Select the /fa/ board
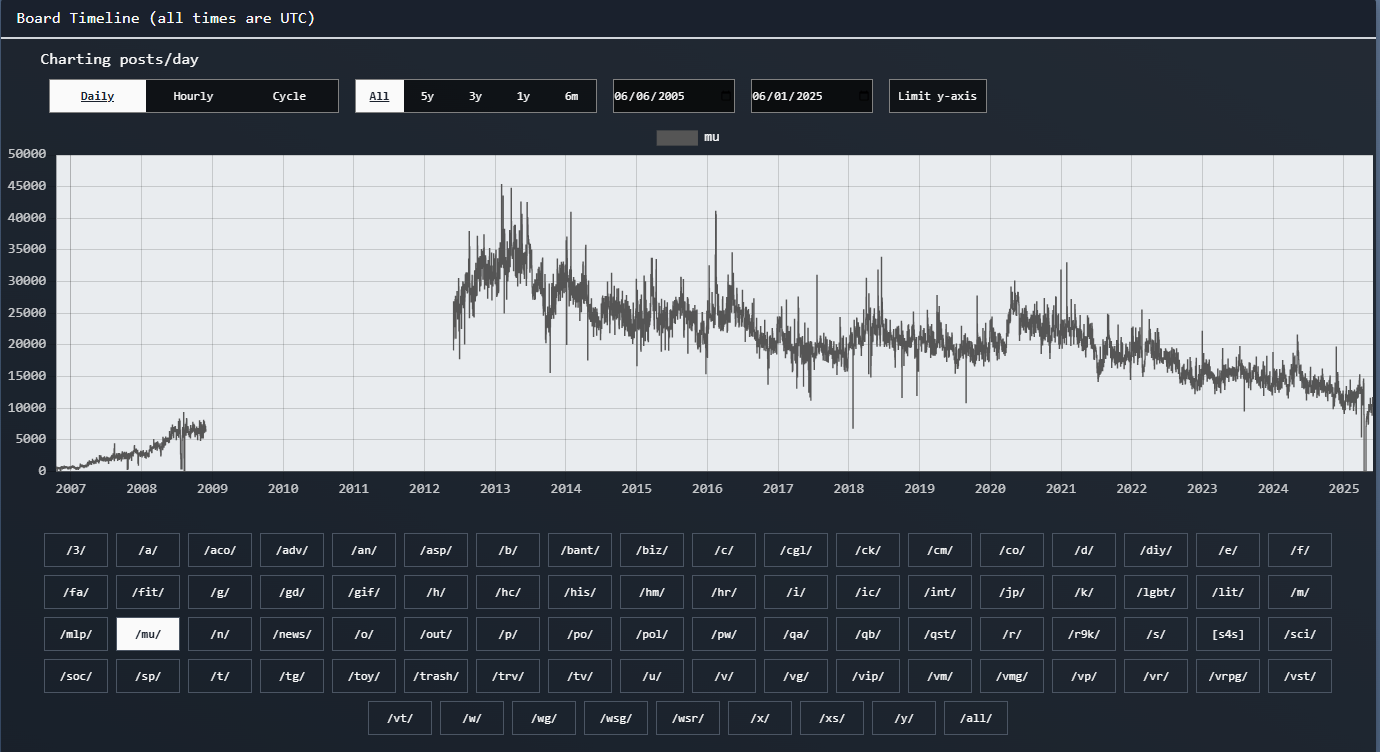 (x=76, y=592)
